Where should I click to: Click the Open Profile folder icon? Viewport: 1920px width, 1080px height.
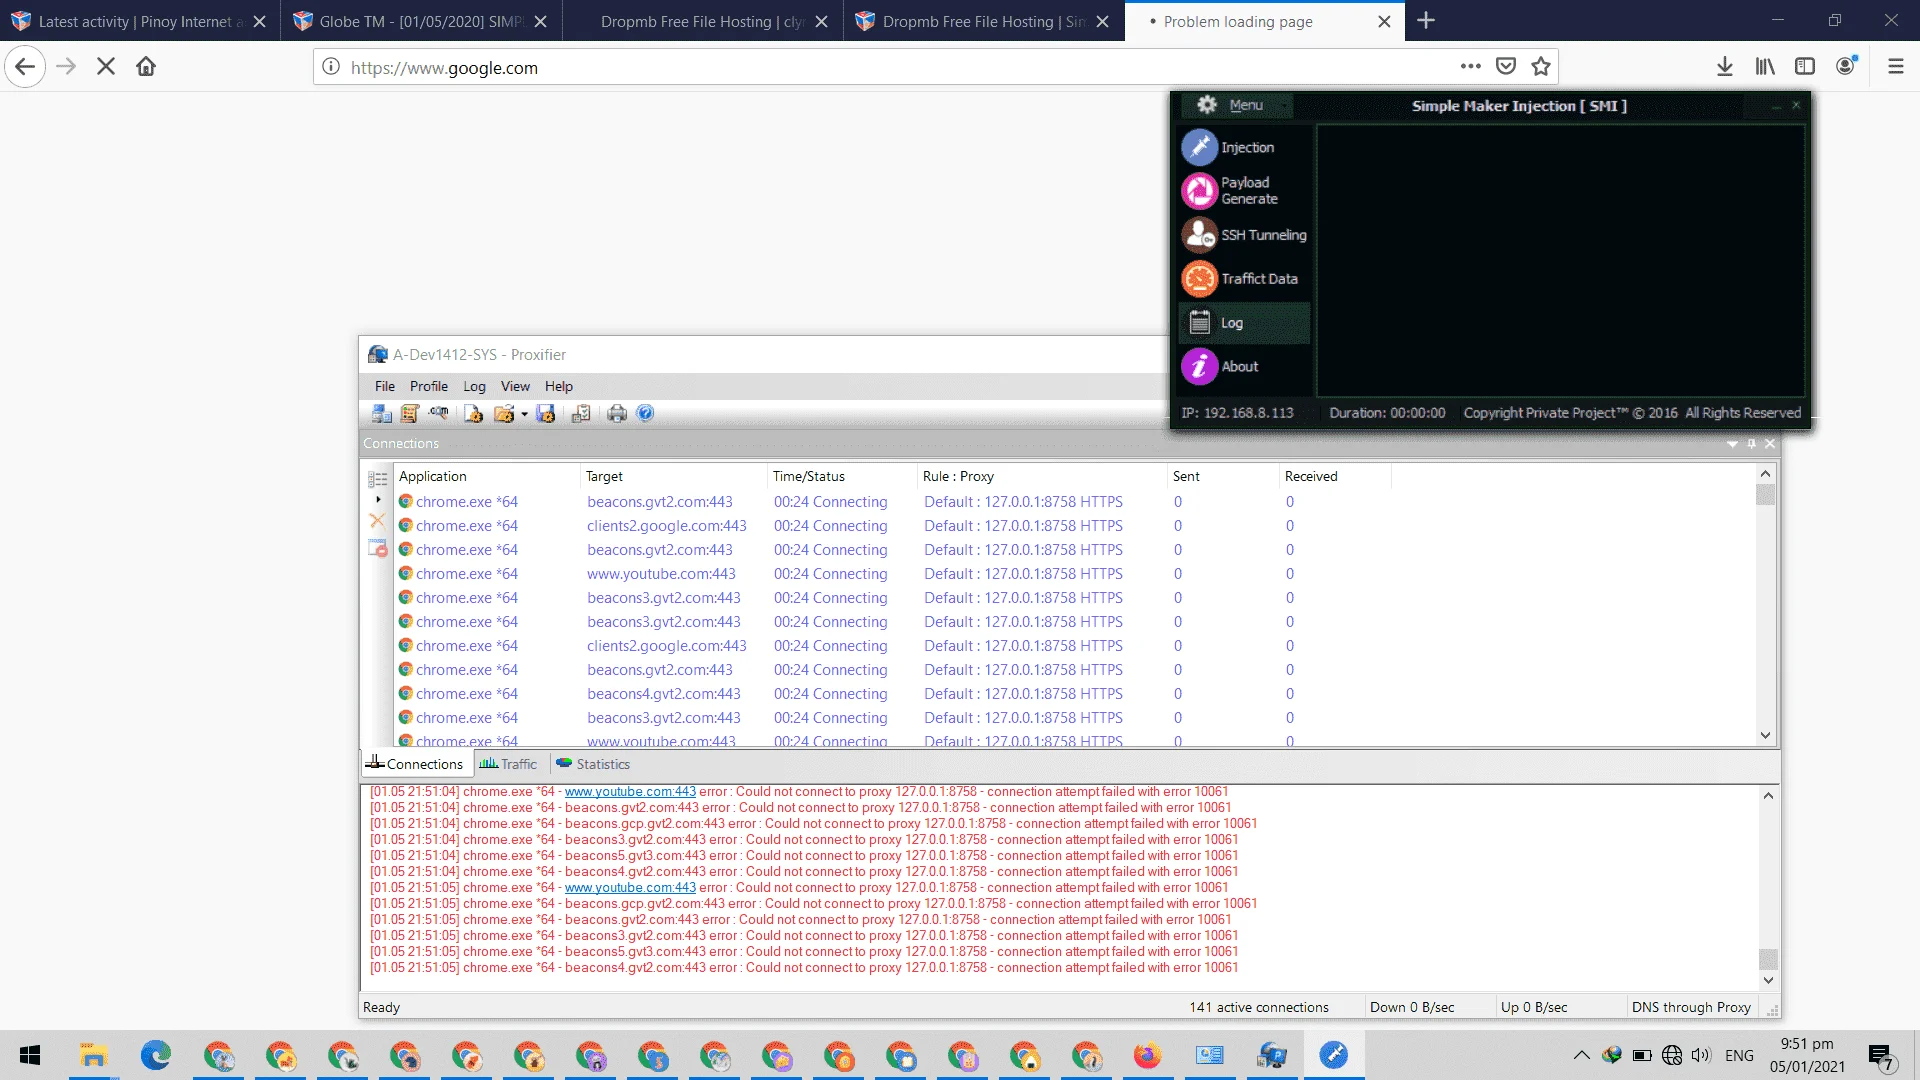click(504, 414)
